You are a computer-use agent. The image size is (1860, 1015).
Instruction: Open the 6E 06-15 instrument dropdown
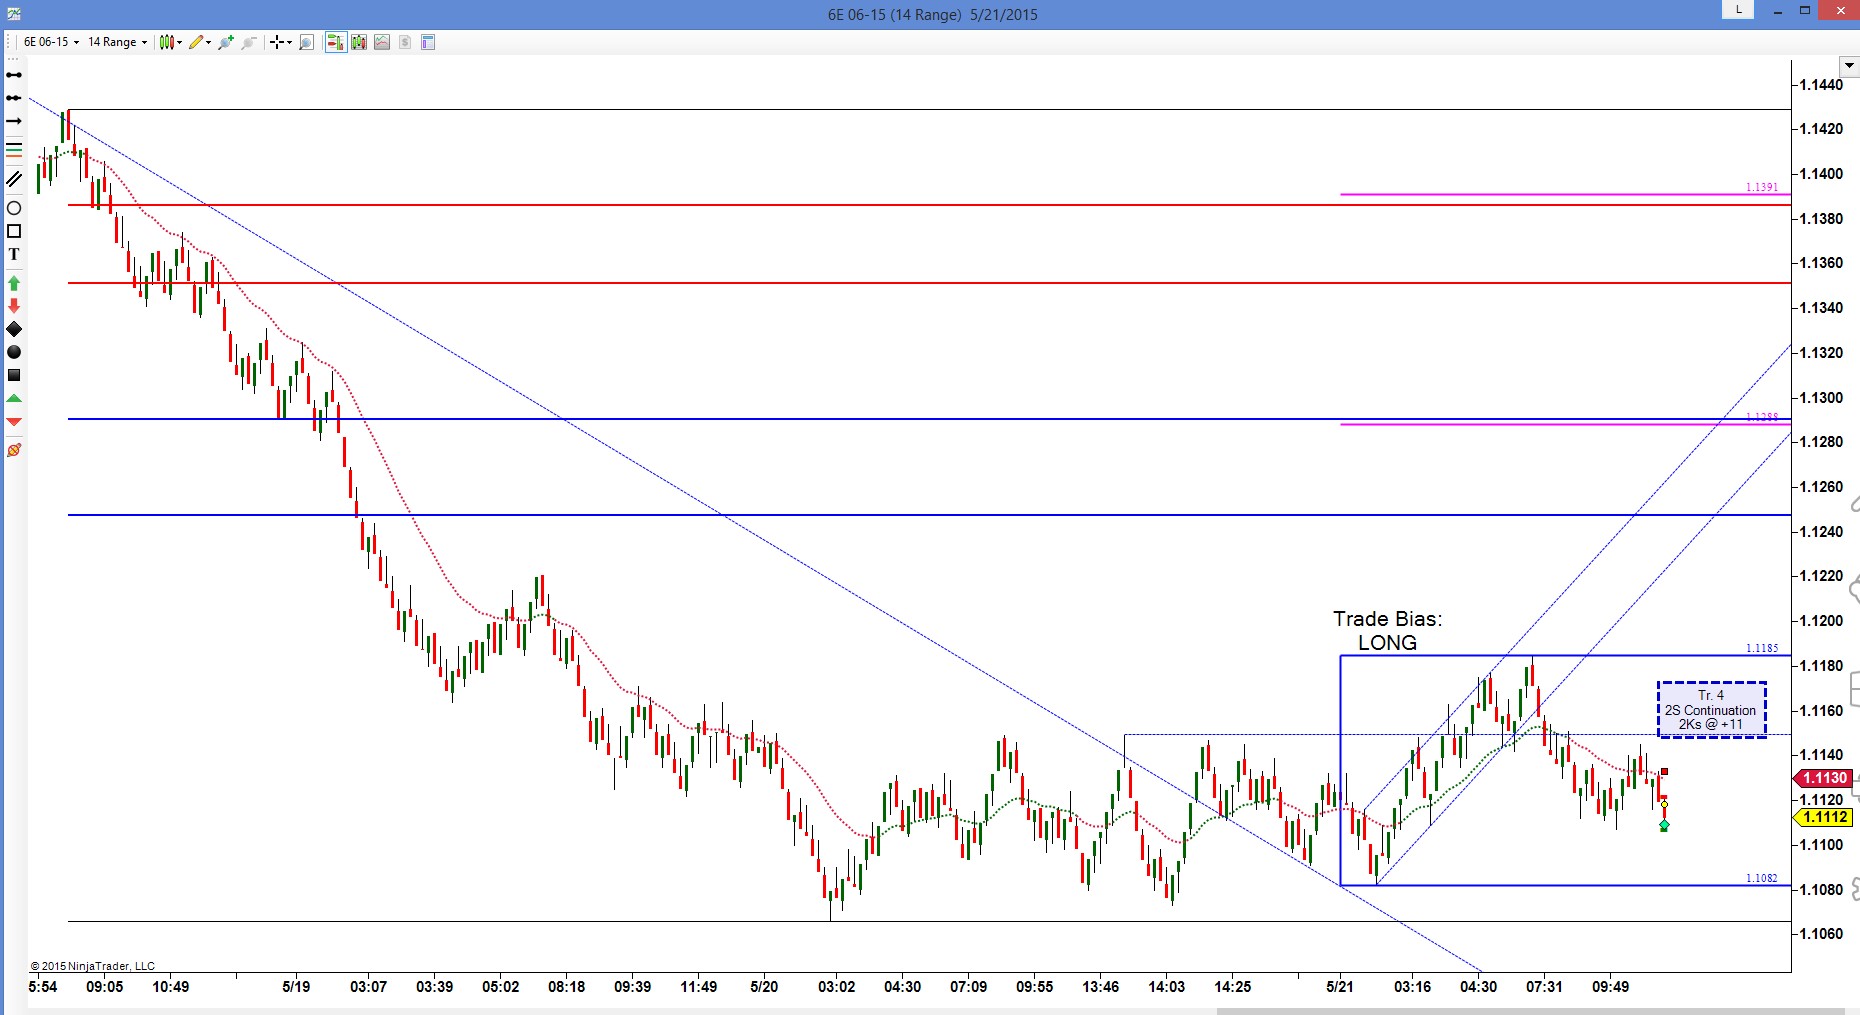point(51,42)
